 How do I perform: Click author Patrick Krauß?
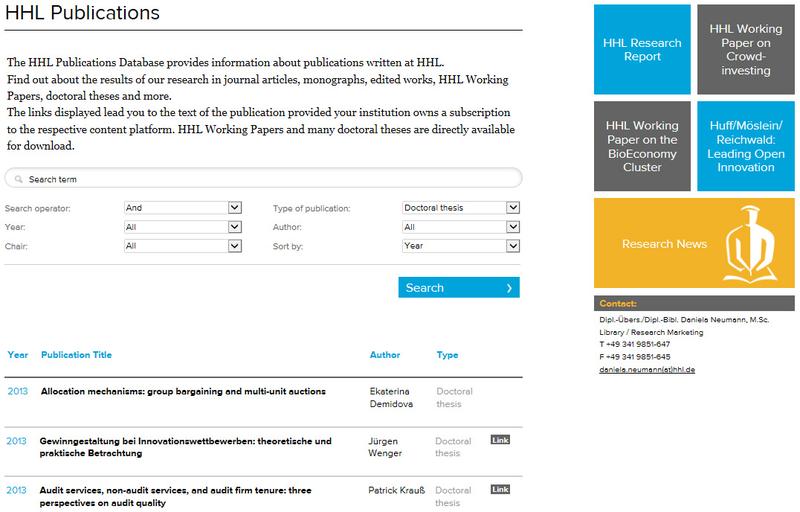[396, 491]
